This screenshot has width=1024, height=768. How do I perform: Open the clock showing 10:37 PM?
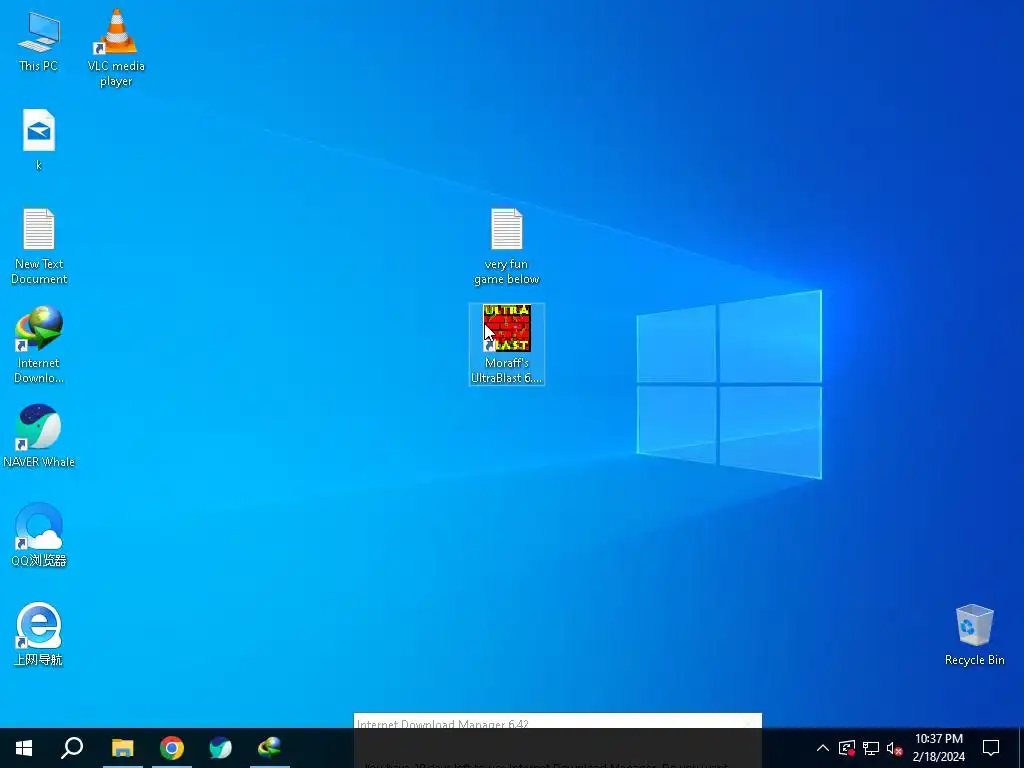click(938, 748)
